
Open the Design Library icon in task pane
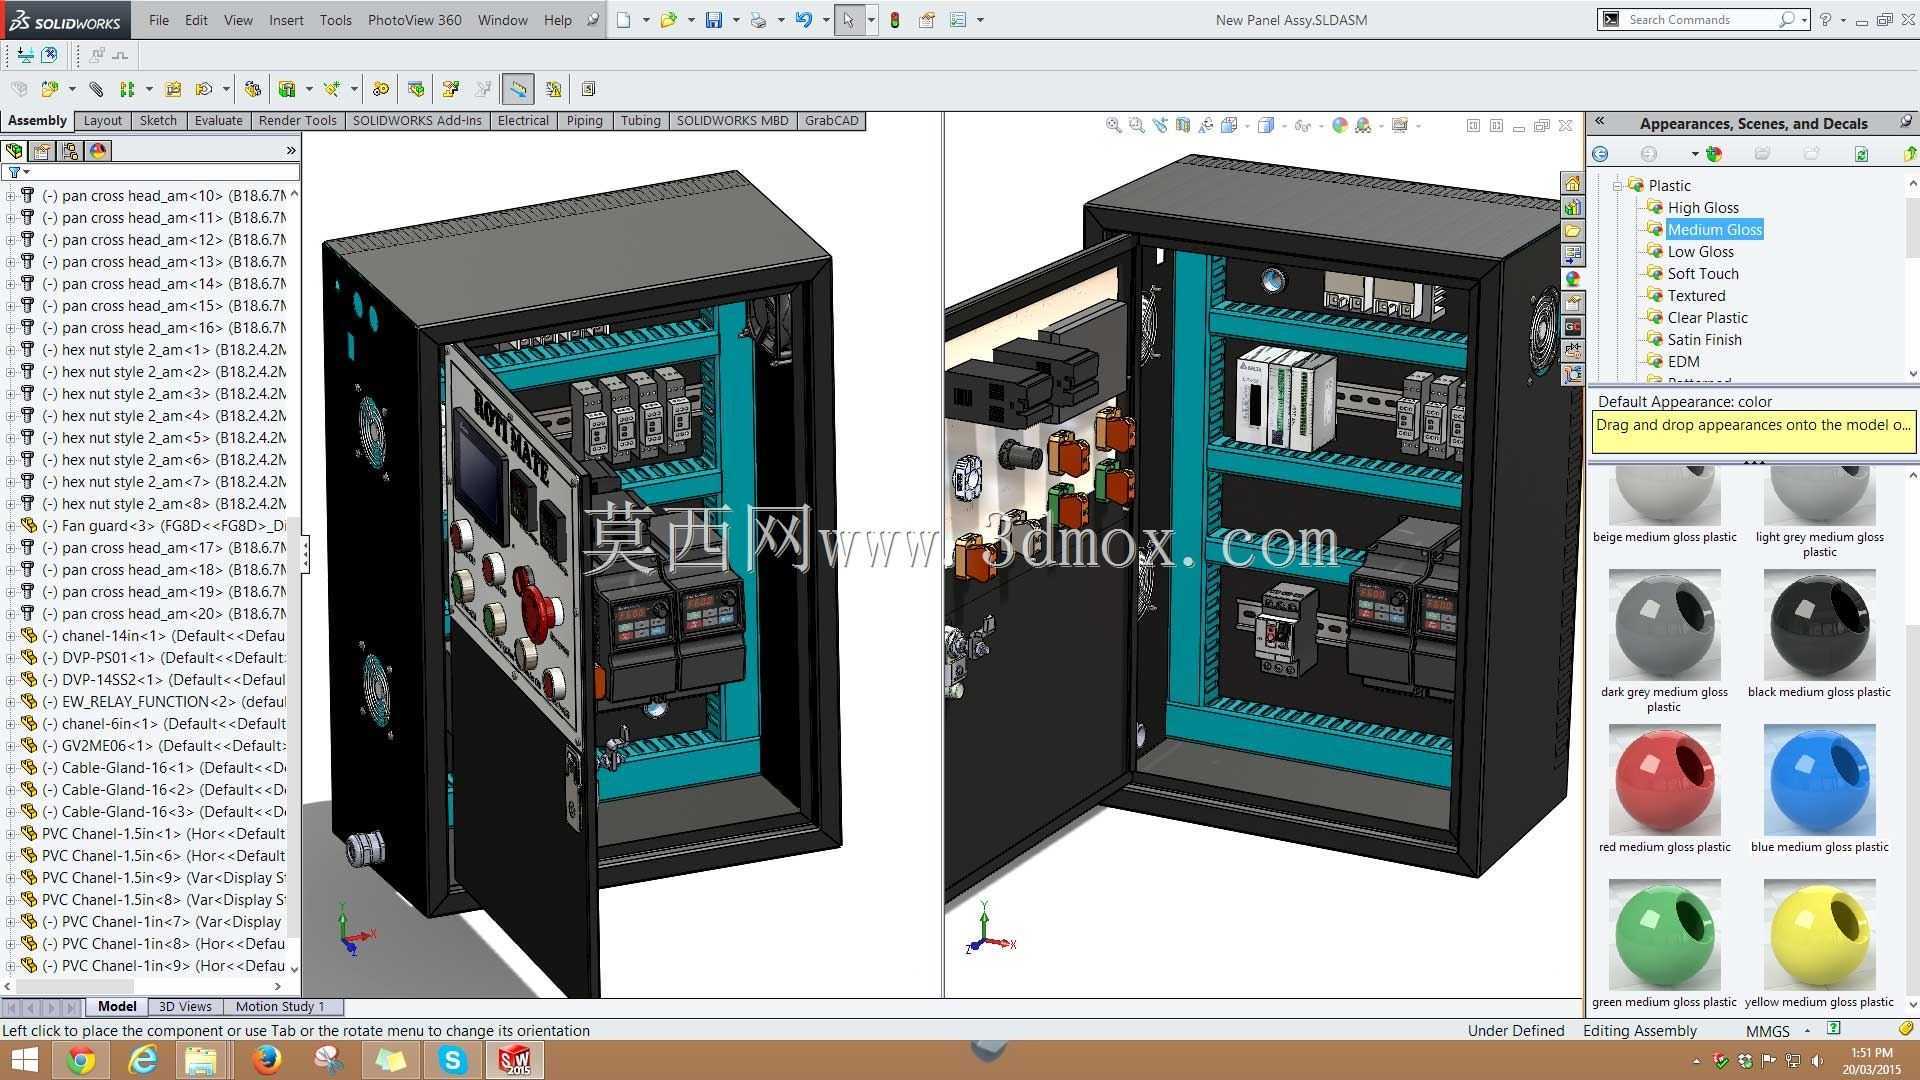click(x=1573, y=207)
